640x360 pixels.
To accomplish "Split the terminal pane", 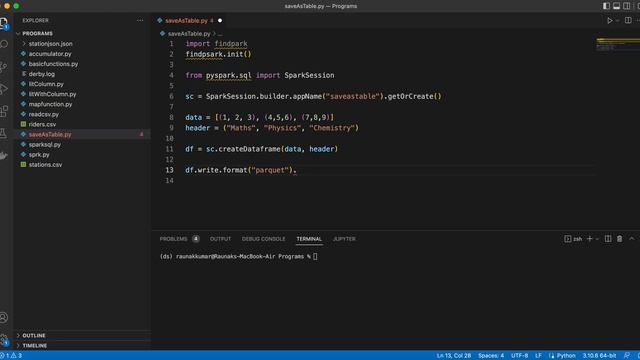I will pyautogui.click(x=608, y=239).
